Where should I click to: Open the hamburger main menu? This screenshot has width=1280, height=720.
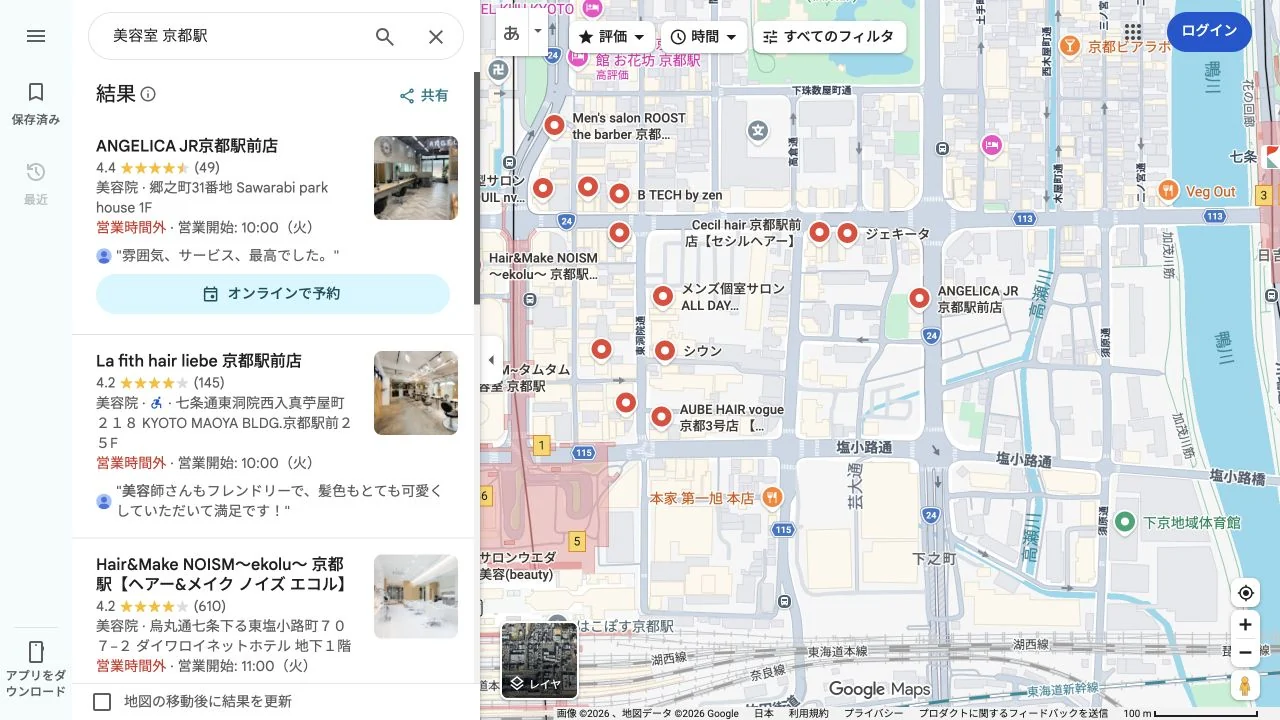(x=36, y=36)
